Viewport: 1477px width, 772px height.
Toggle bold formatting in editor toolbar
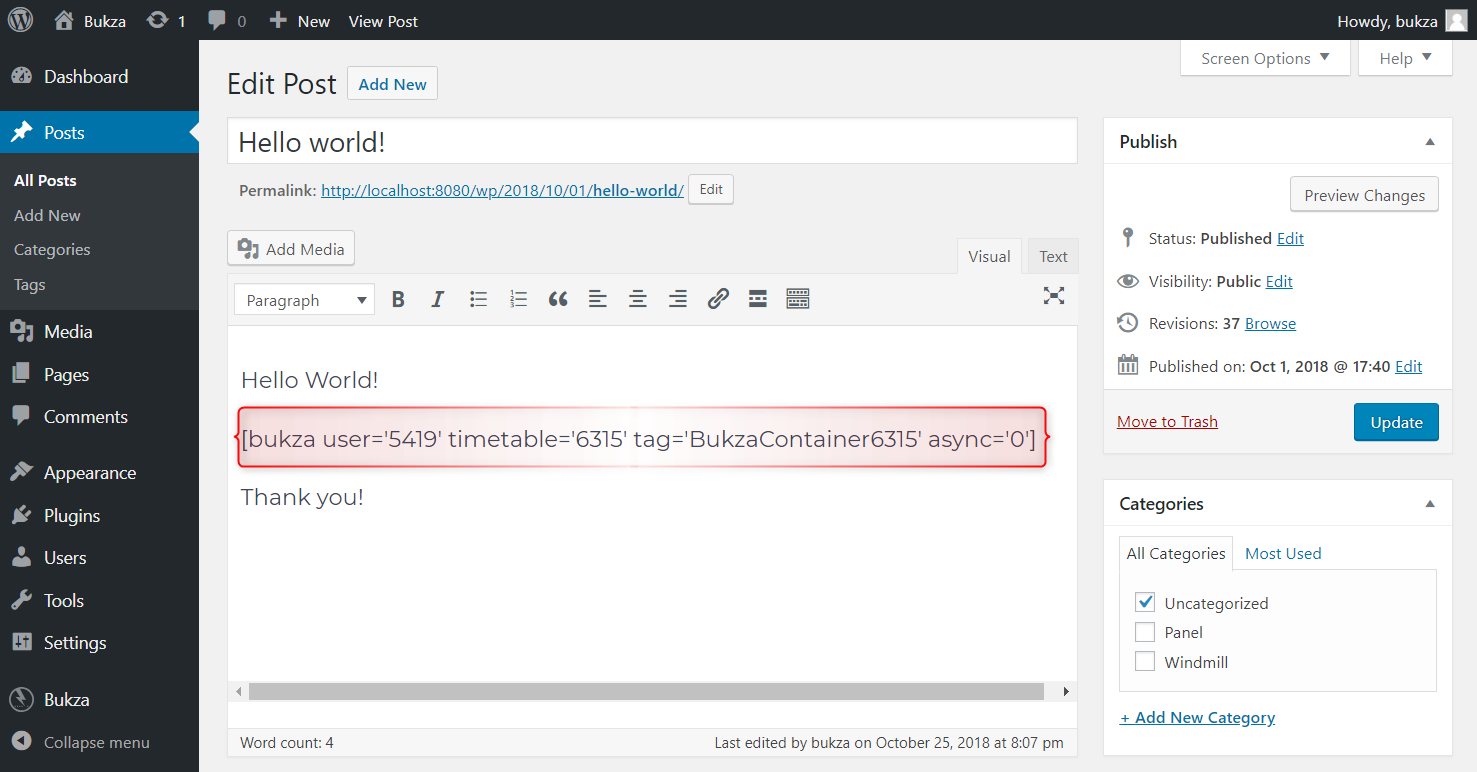[398, 299]
